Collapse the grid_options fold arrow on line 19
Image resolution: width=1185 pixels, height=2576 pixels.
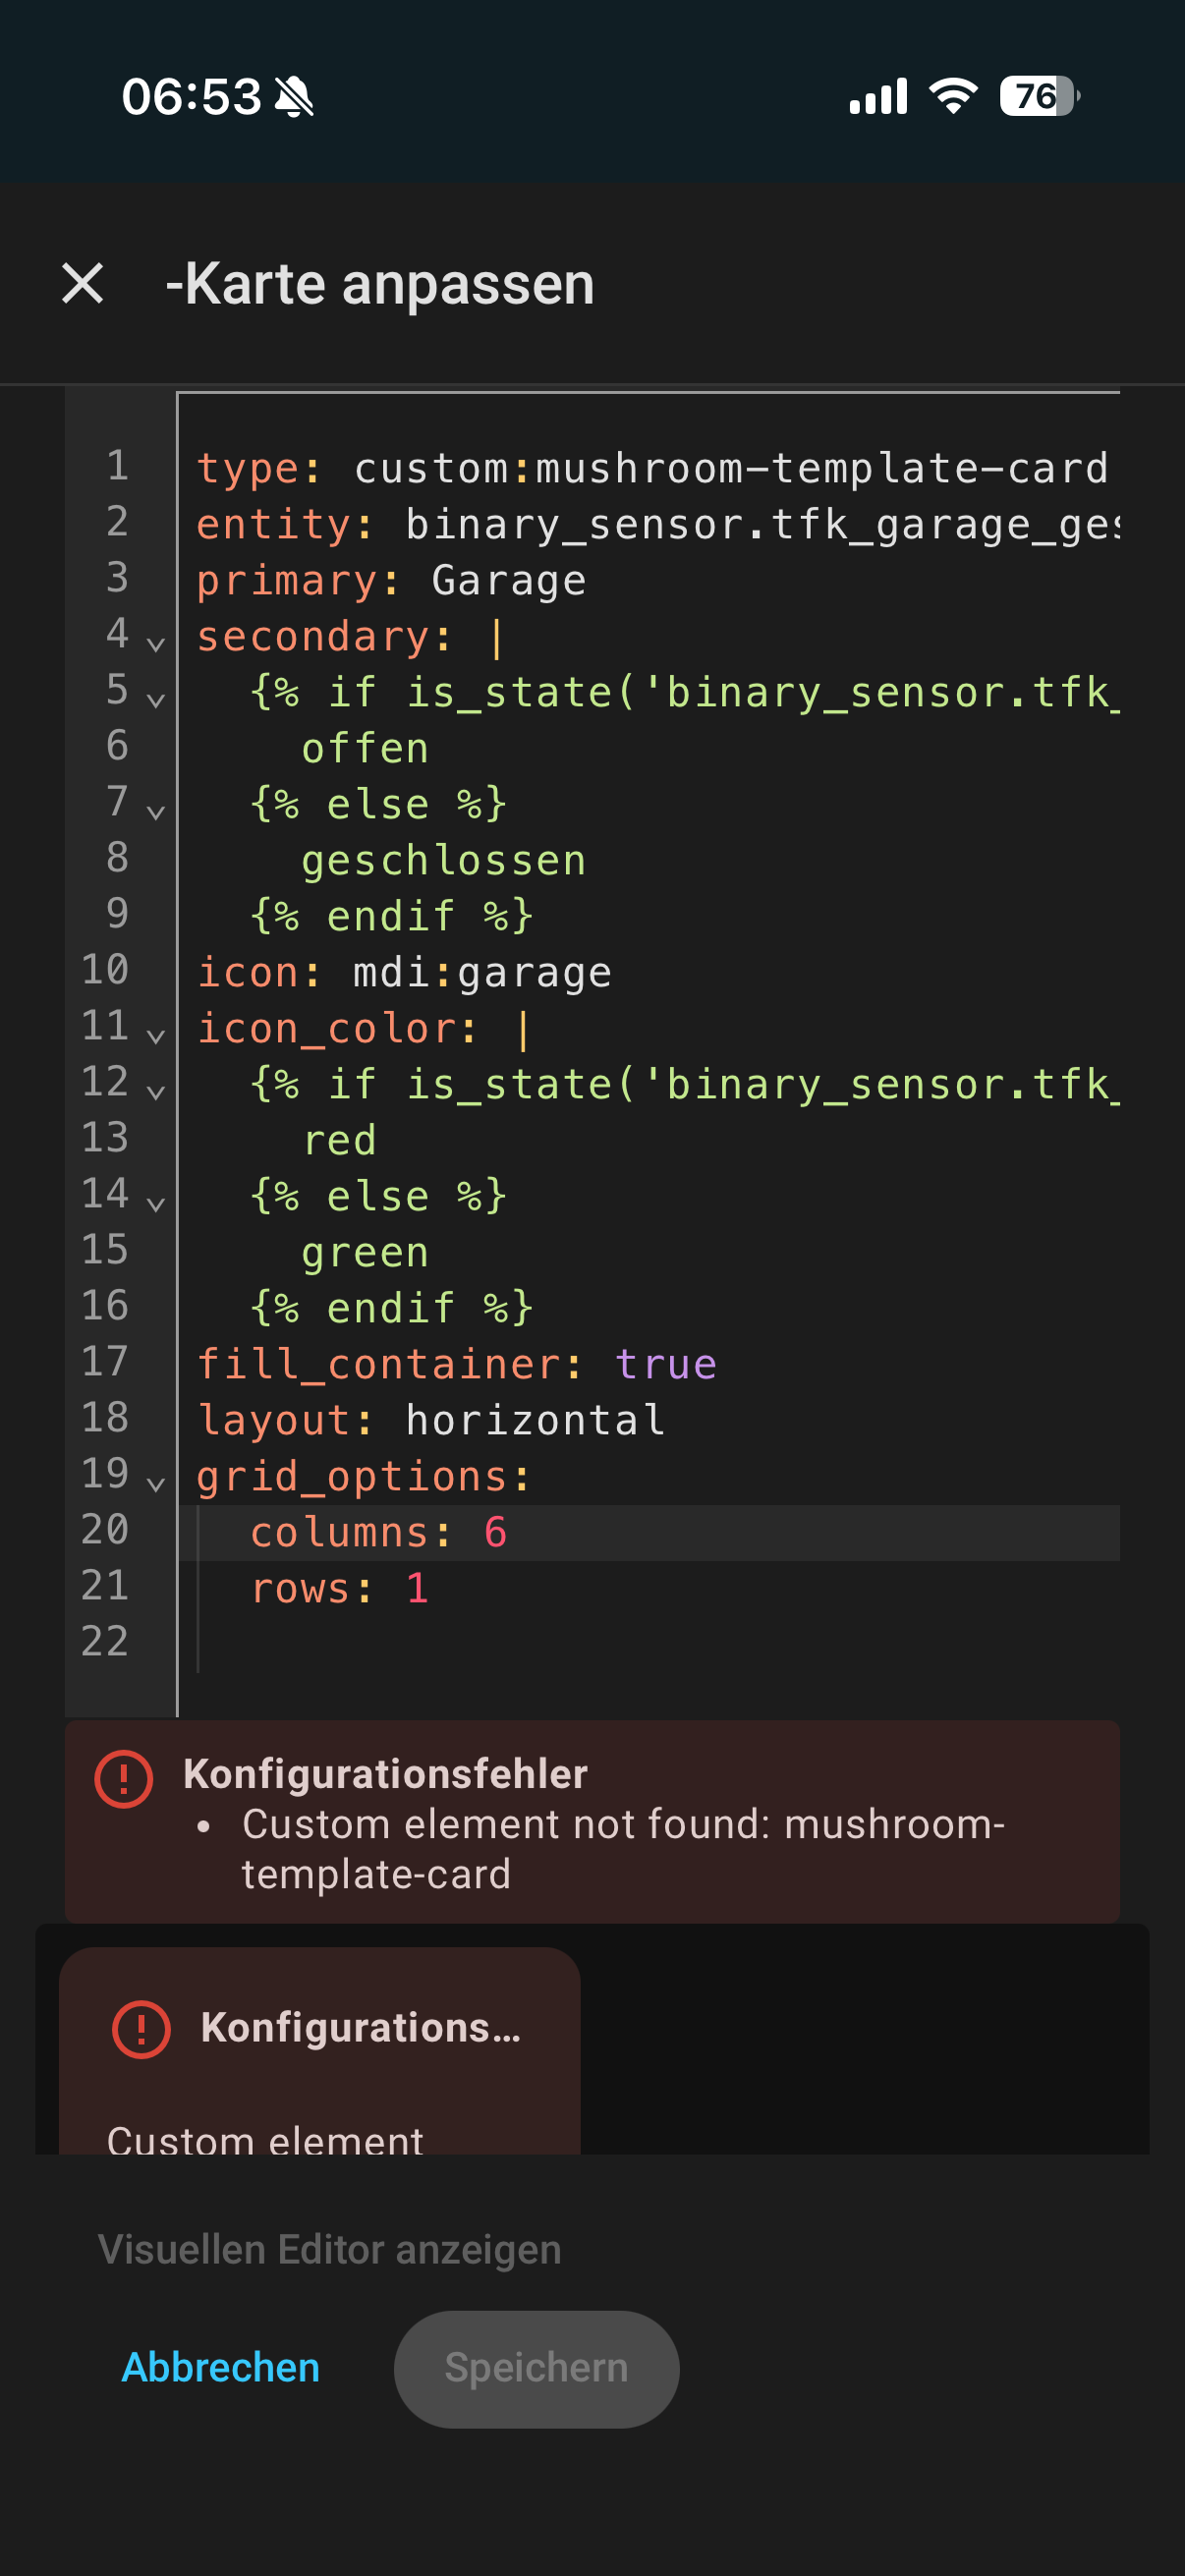155,1483
